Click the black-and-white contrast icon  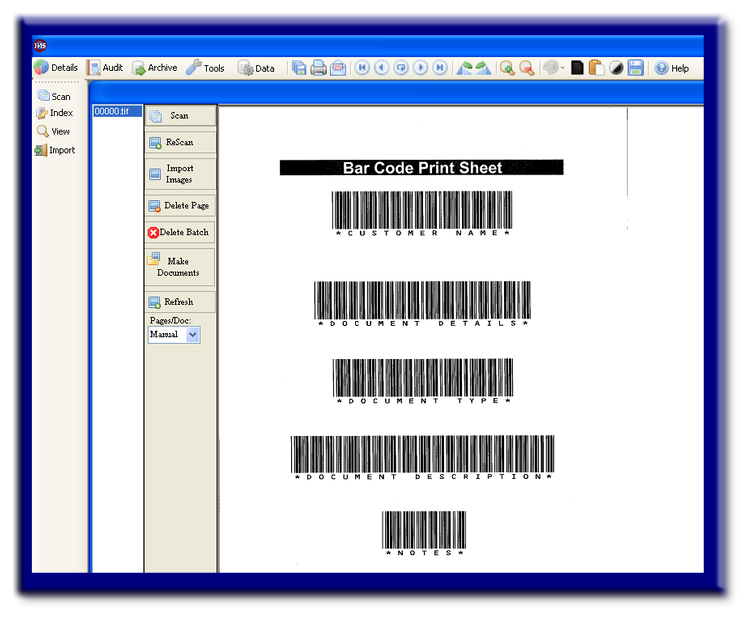(616, 68)
